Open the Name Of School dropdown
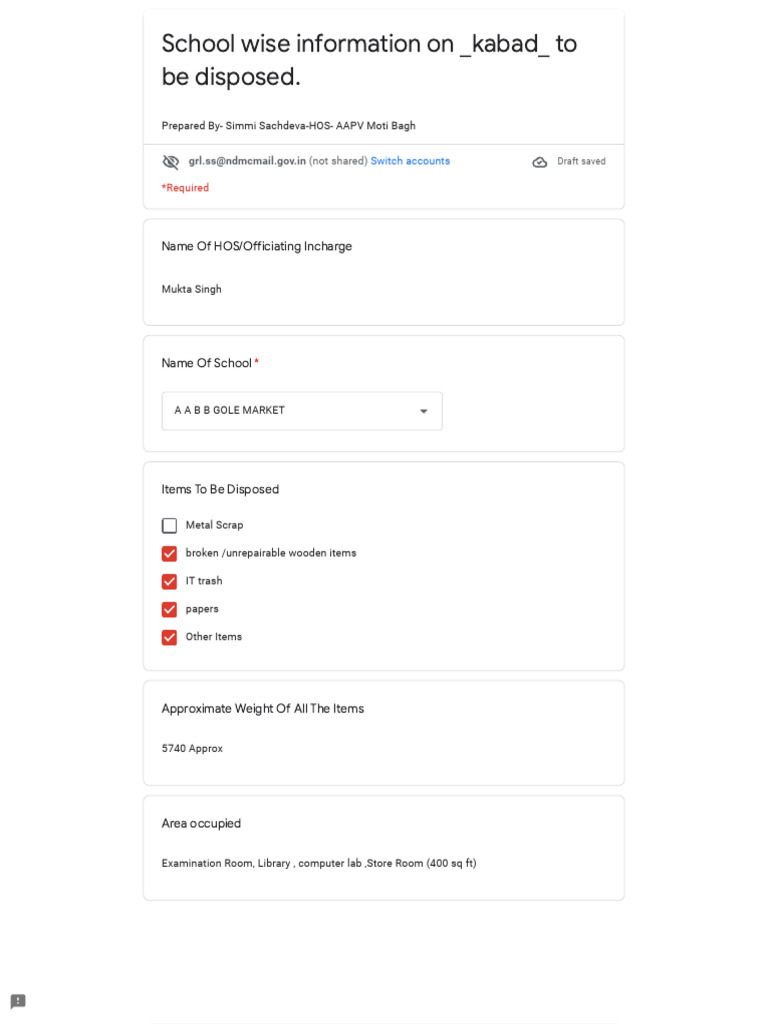 (301, 411)
